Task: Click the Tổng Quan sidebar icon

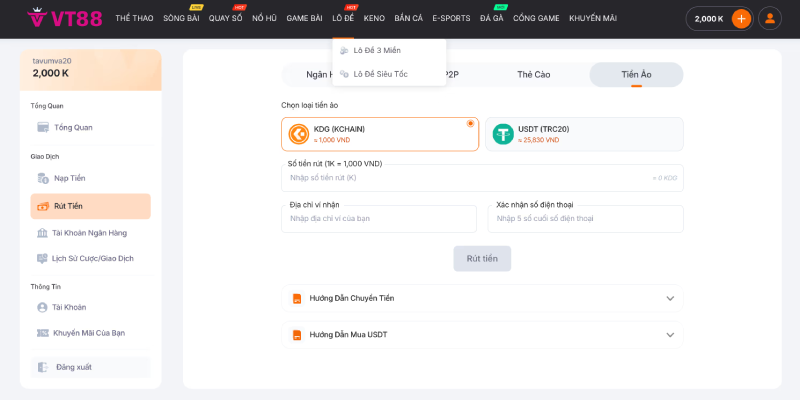Action: pos(43,127)
